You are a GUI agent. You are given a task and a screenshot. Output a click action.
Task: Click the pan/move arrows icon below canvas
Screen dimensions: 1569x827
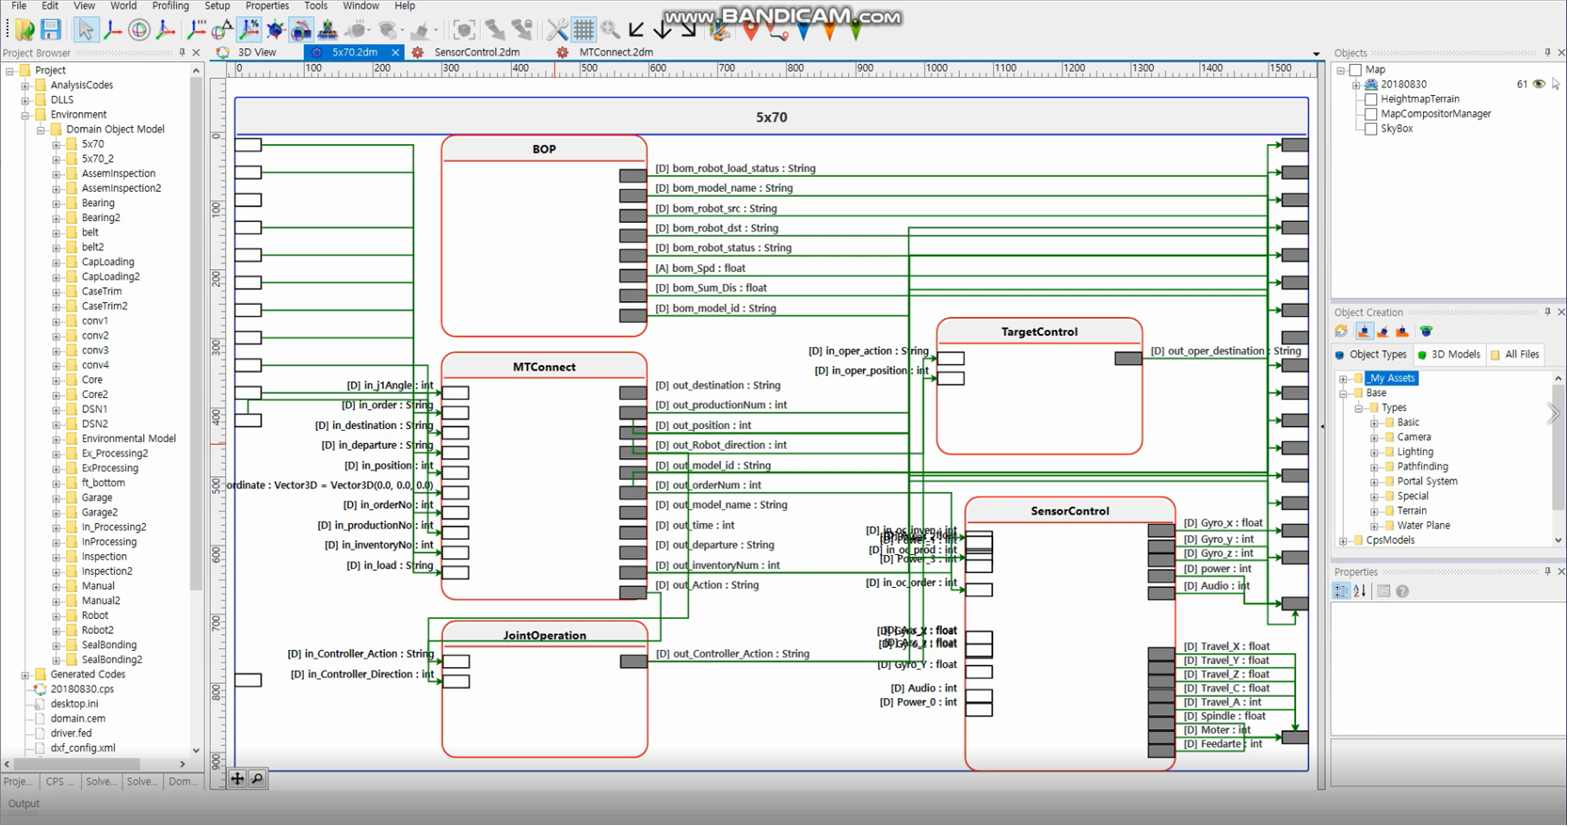click(x=237, y=779)
